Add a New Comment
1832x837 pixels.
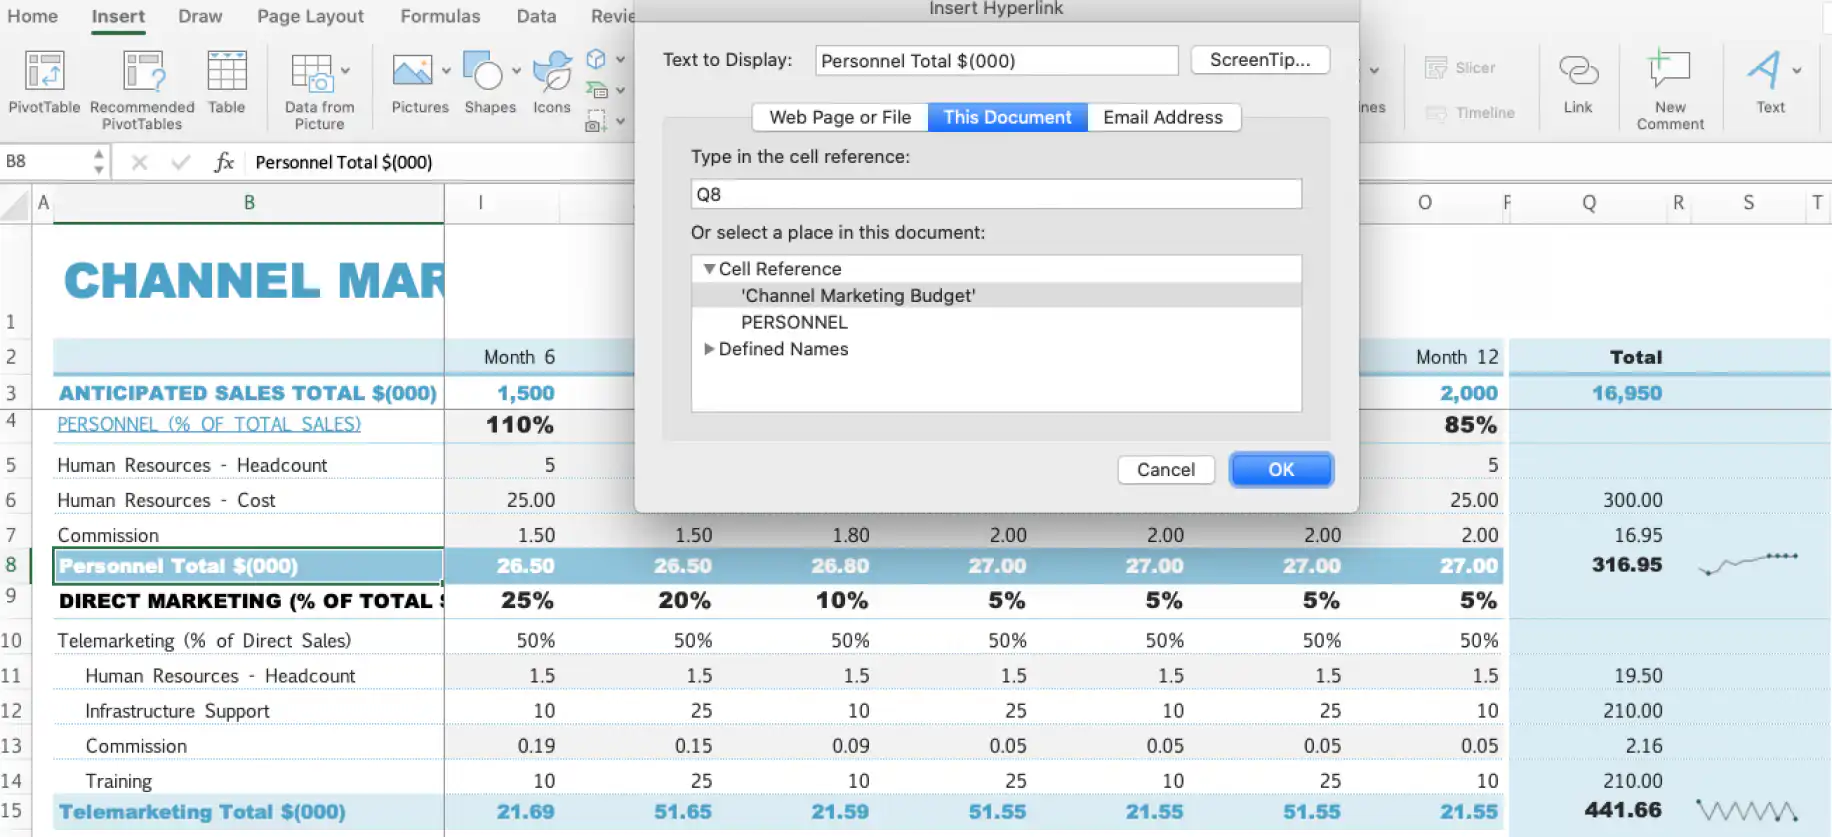click(x=1670, y=90)
